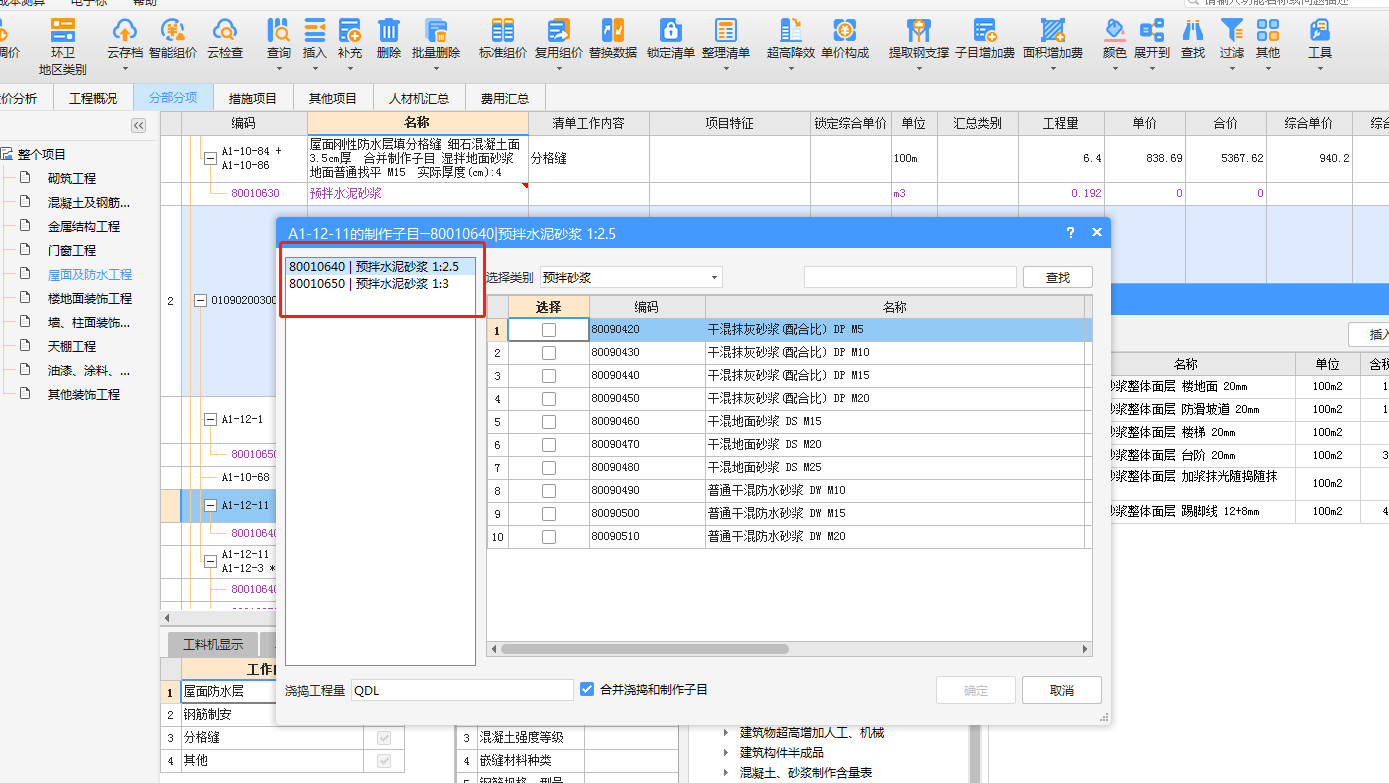Open the 过滤 dropdown arrow
This screenshot has height=783, width=1389.
[x=1232, y=69]
